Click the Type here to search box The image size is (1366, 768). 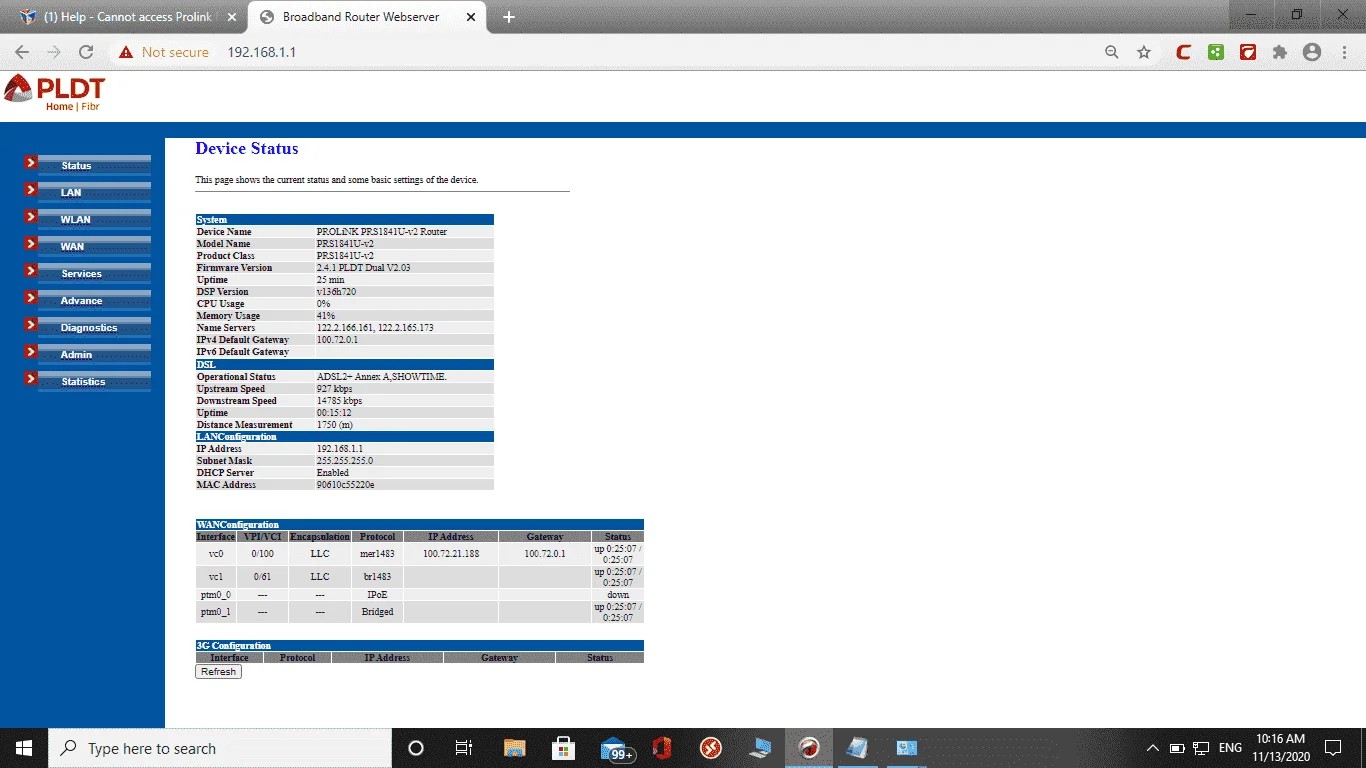(x=219, y=748)
